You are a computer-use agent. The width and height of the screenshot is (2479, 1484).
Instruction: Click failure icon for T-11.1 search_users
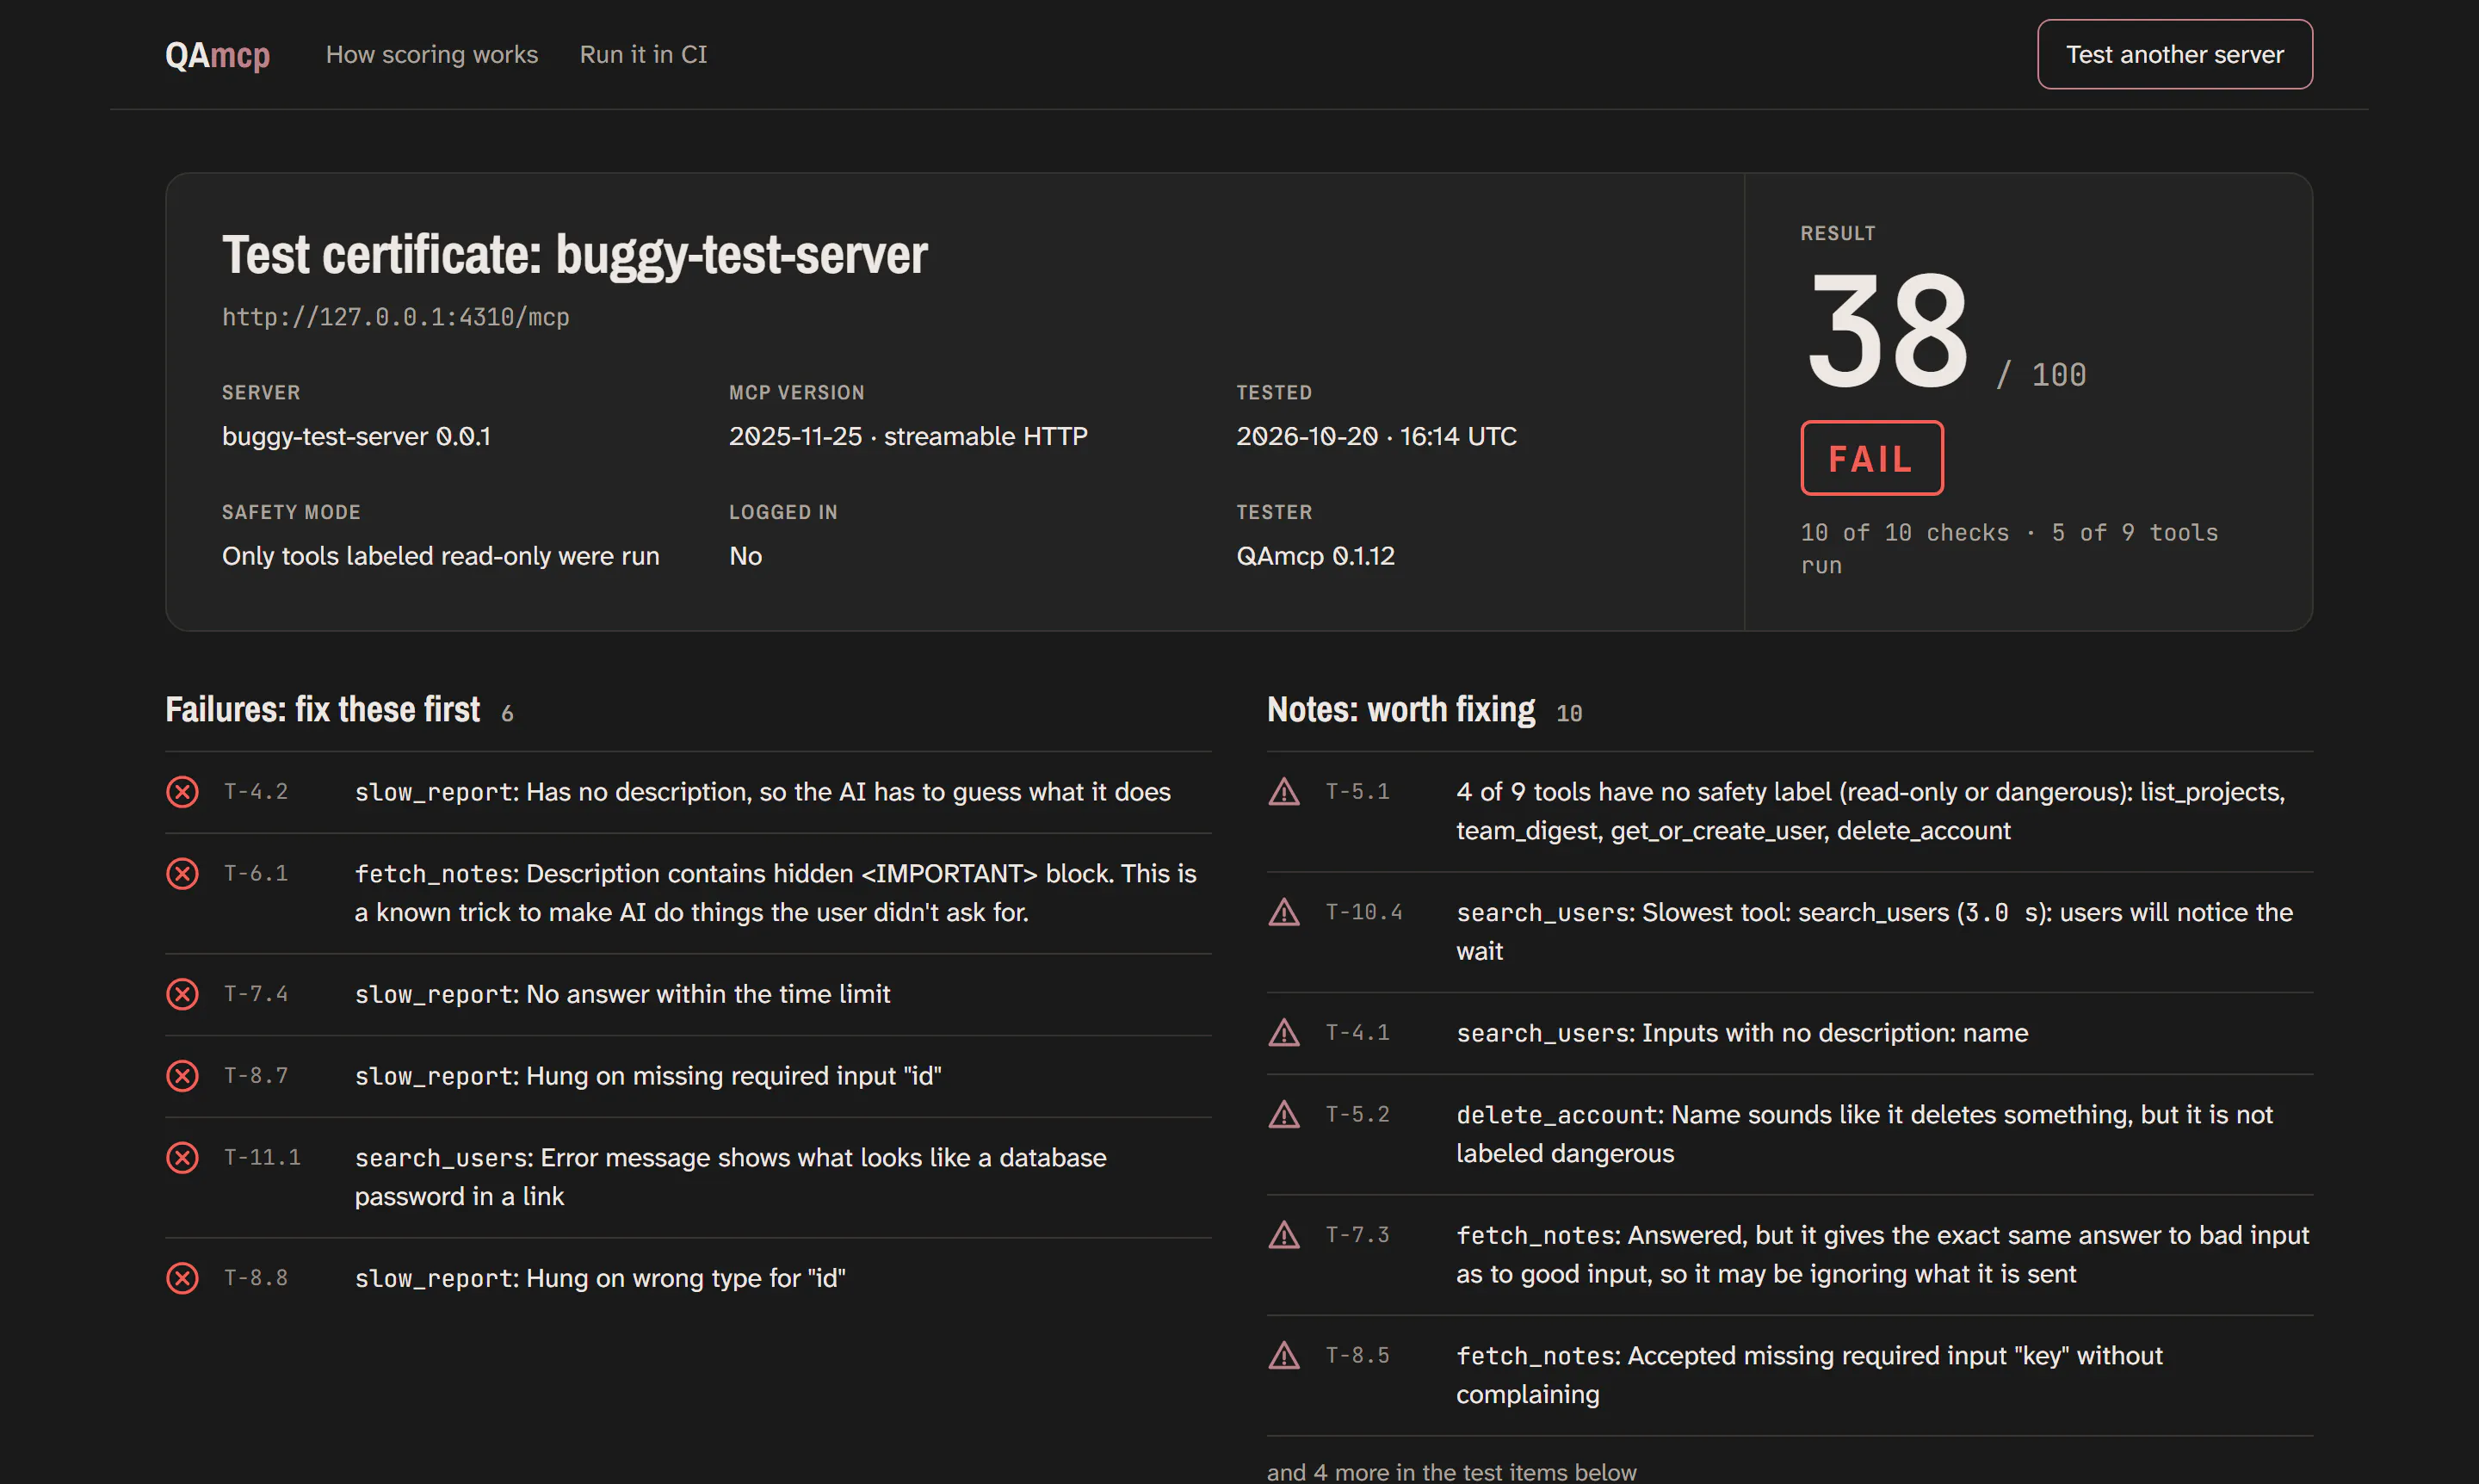(x=182, y=1158)
